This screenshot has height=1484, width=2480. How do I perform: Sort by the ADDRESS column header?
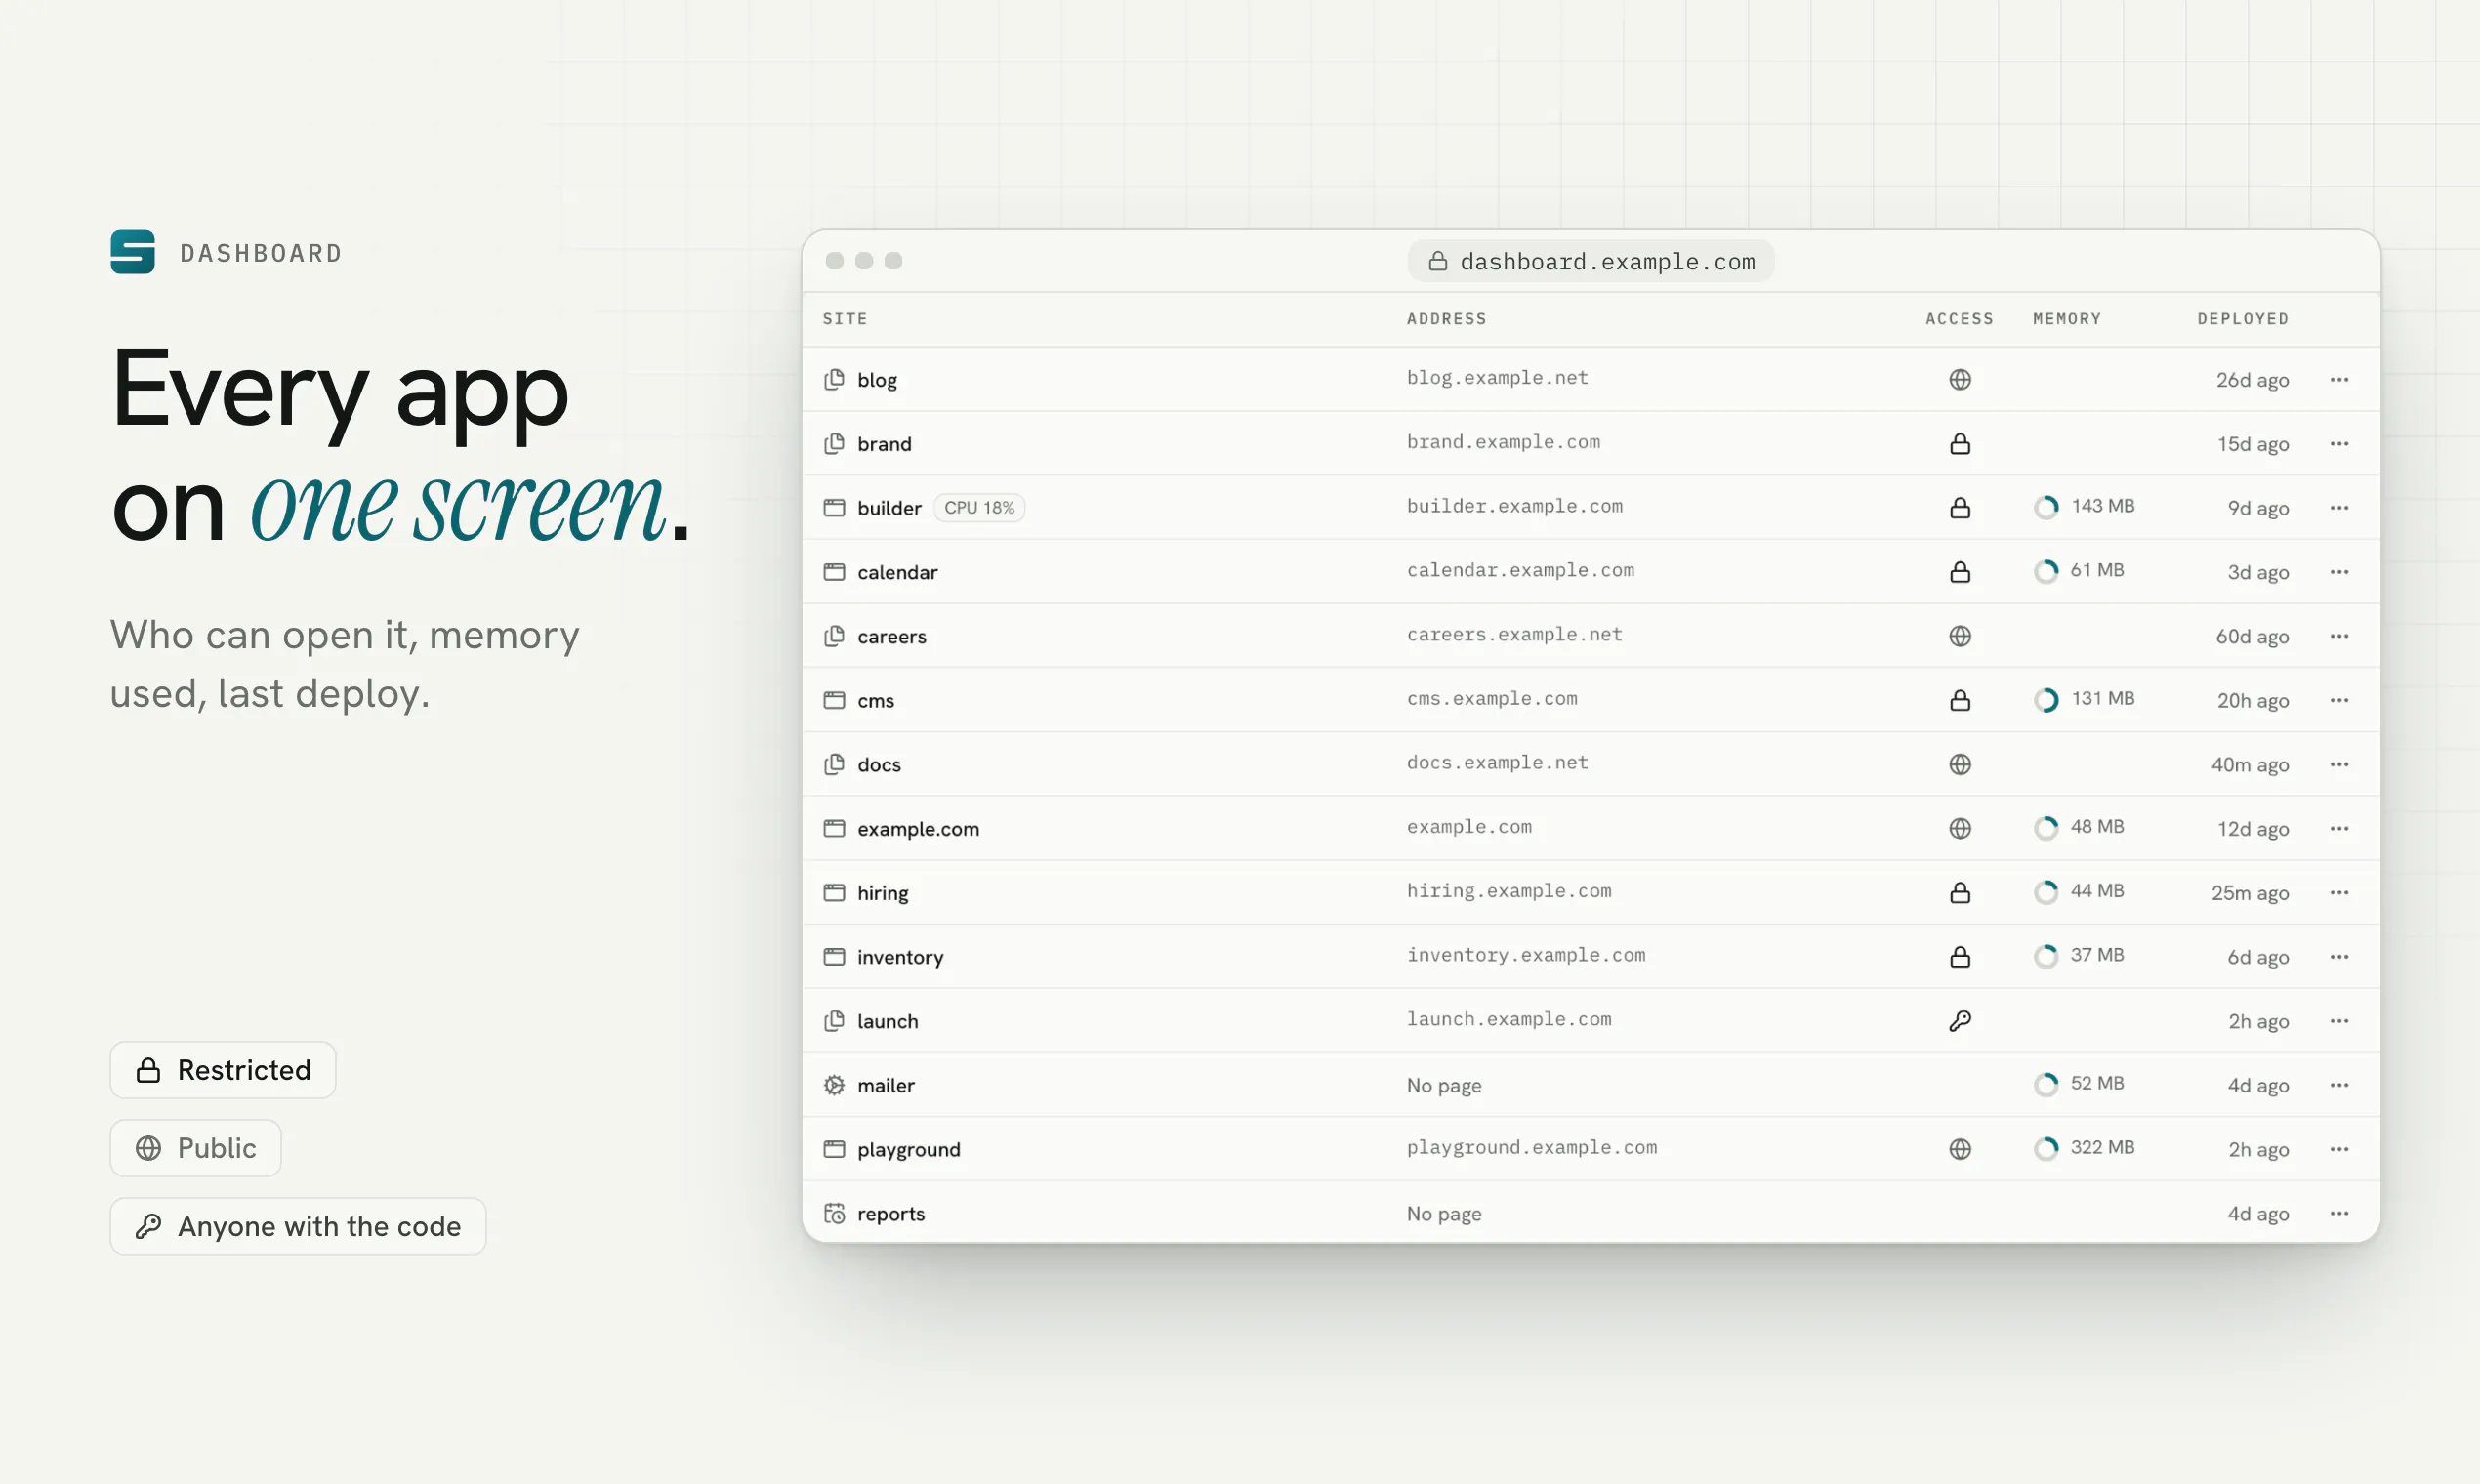click(x=1446, y=319)
